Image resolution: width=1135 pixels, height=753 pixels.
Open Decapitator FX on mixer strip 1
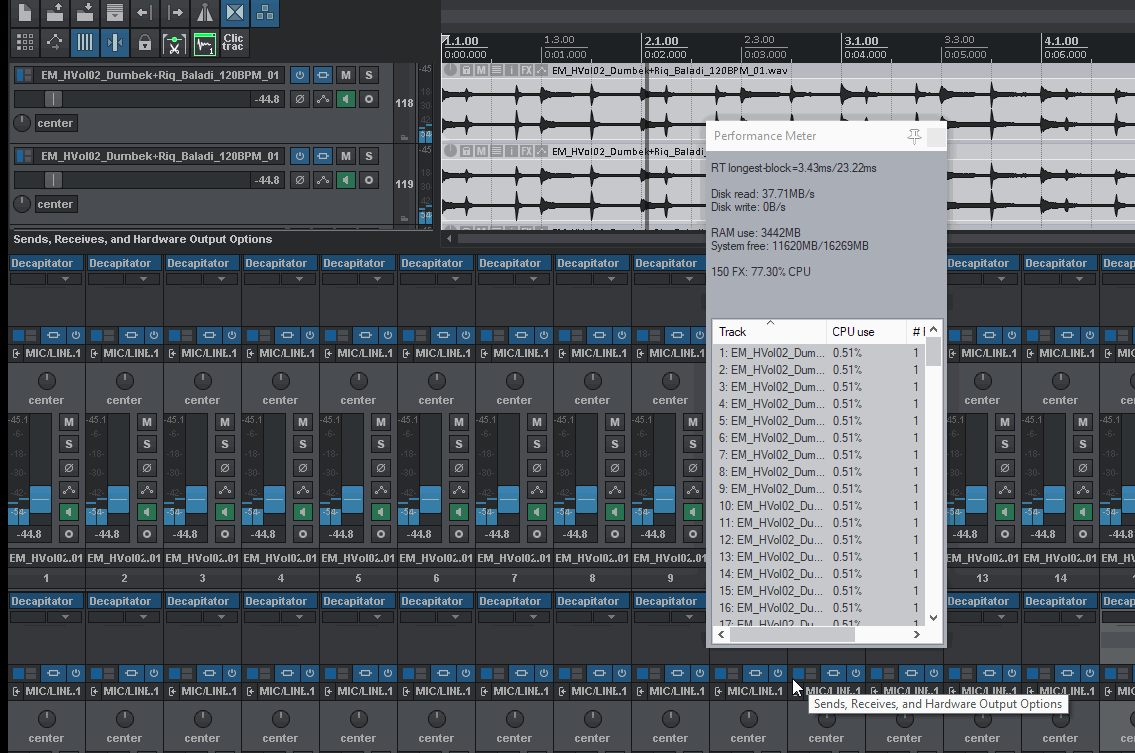pyautogui.click(x=46, y=263)
